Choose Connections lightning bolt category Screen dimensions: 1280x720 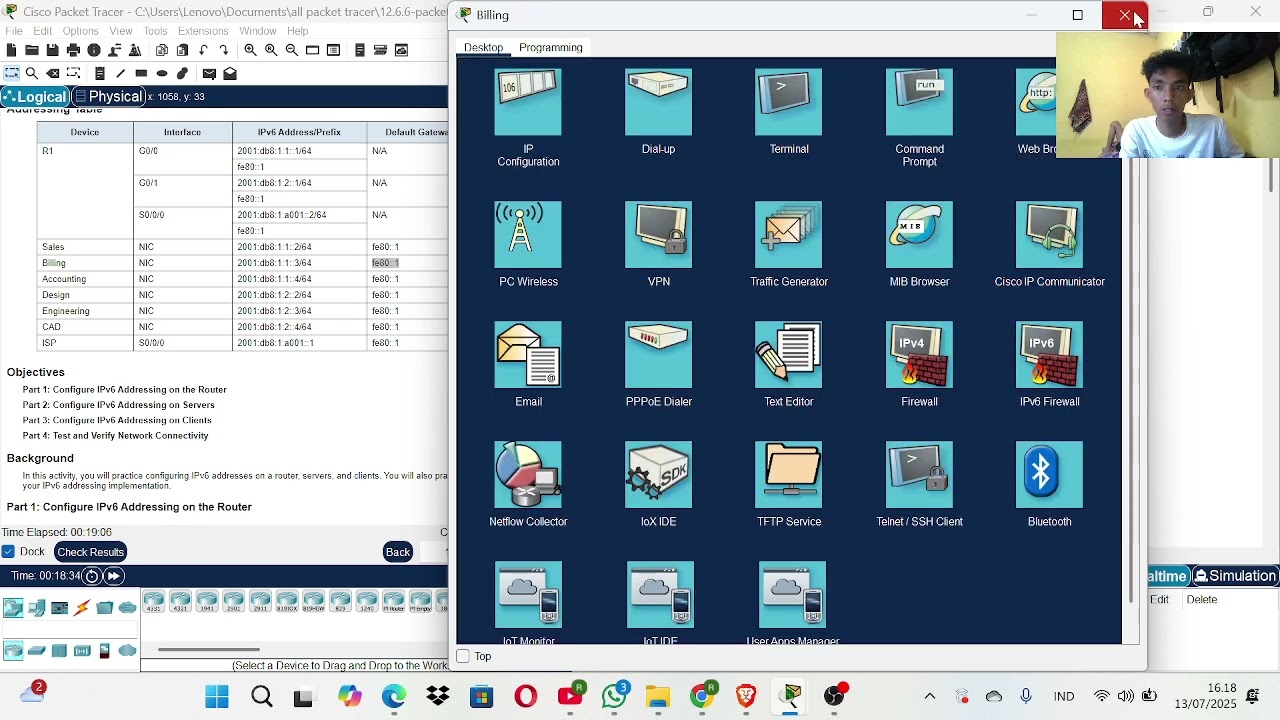click(x=82, y=607)
